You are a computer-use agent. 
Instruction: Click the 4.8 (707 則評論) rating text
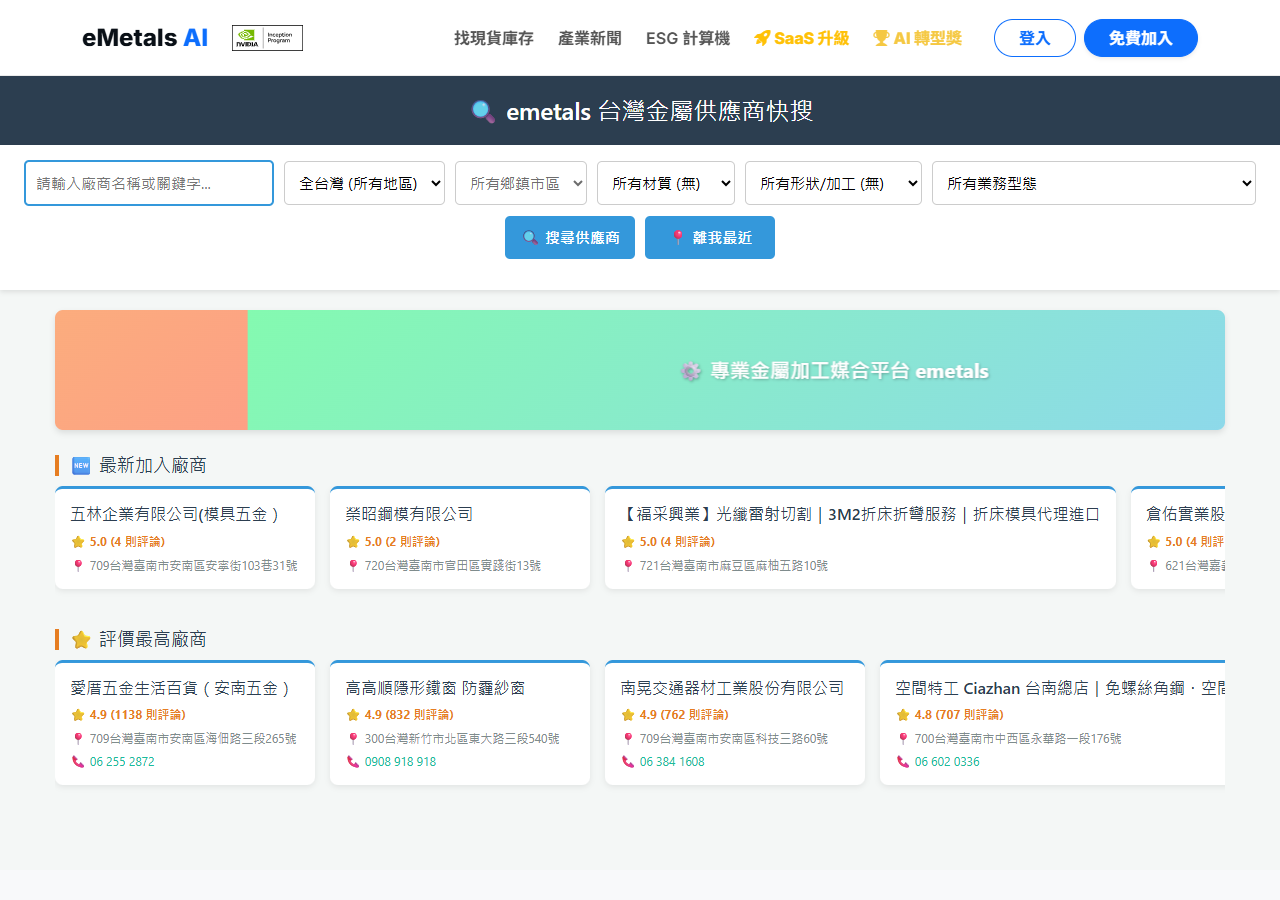tap(959, 715)
